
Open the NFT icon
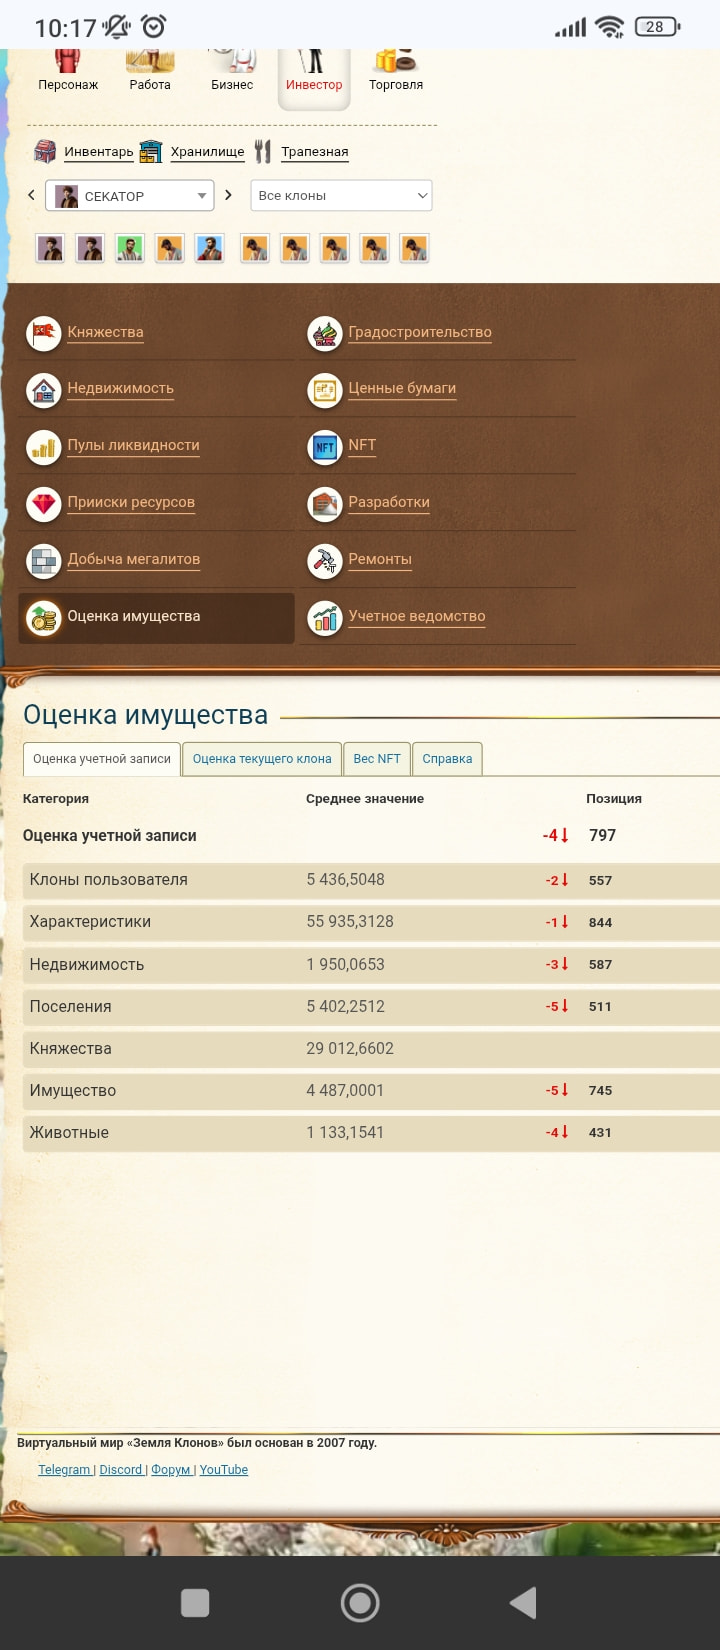pos(325,447)
